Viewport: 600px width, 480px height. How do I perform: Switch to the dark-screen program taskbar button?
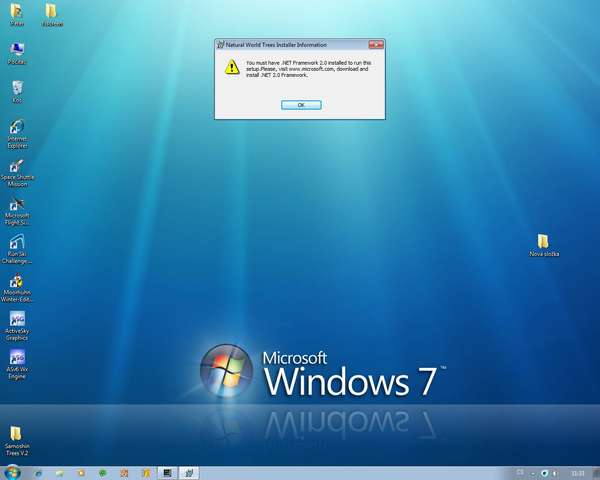[167, 473]
